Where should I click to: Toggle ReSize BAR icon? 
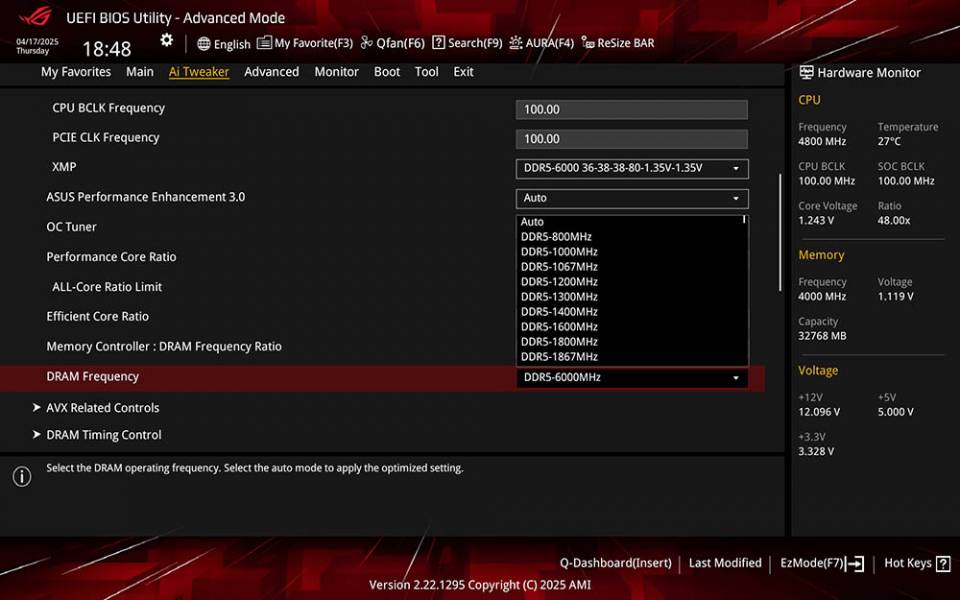coord(588,42)
